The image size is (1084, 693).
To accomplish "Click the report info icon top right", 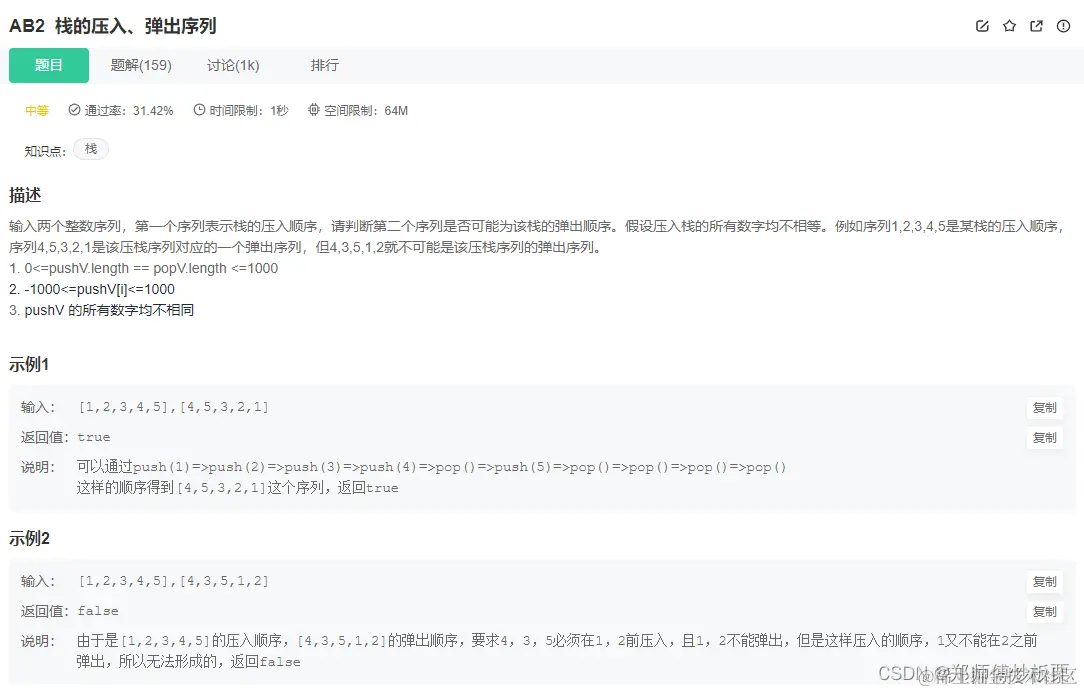I will click(x=1063, y=26).
